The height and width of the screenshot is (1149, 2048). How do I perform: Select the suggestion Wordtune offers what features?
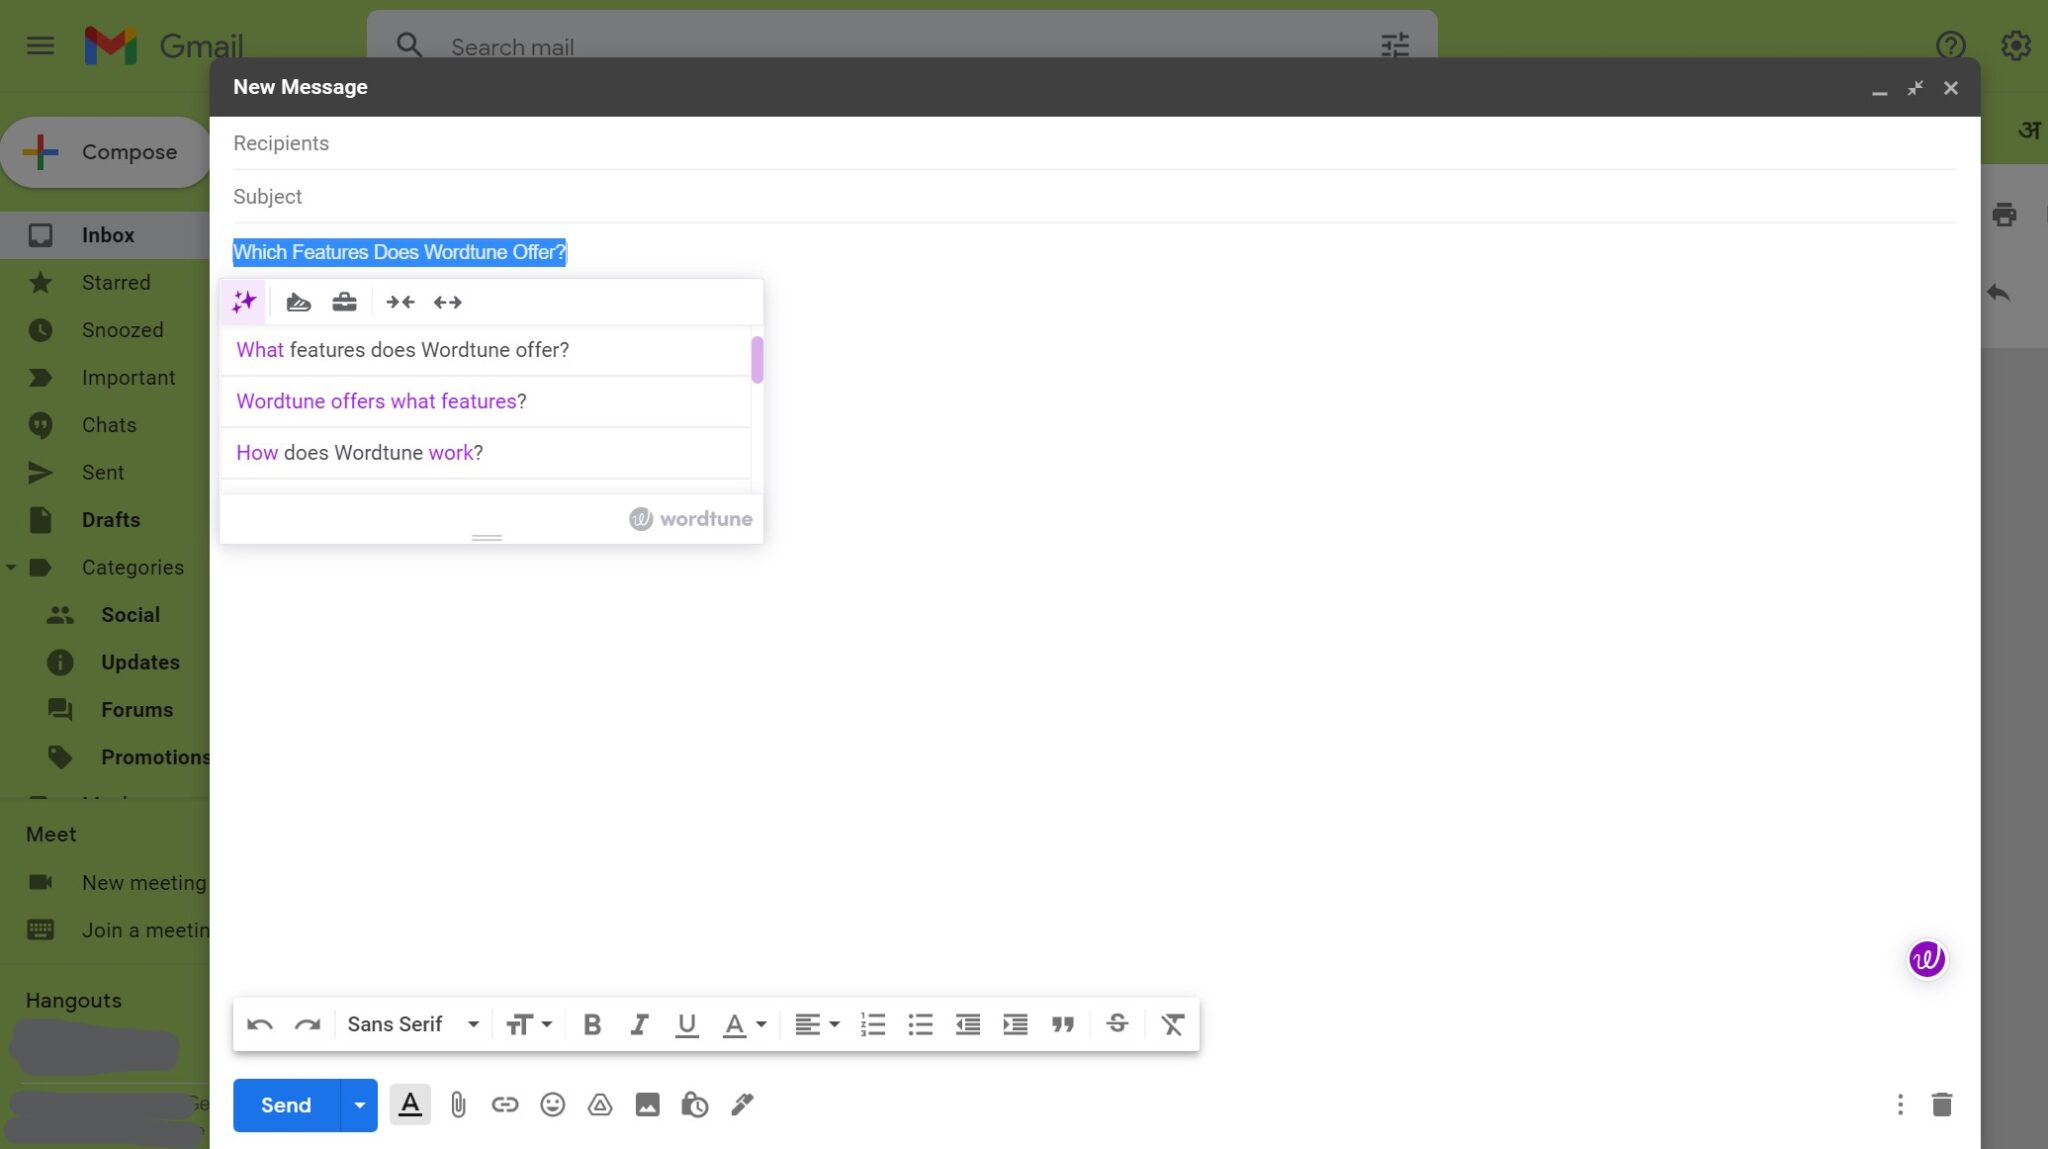coord(380,401)
